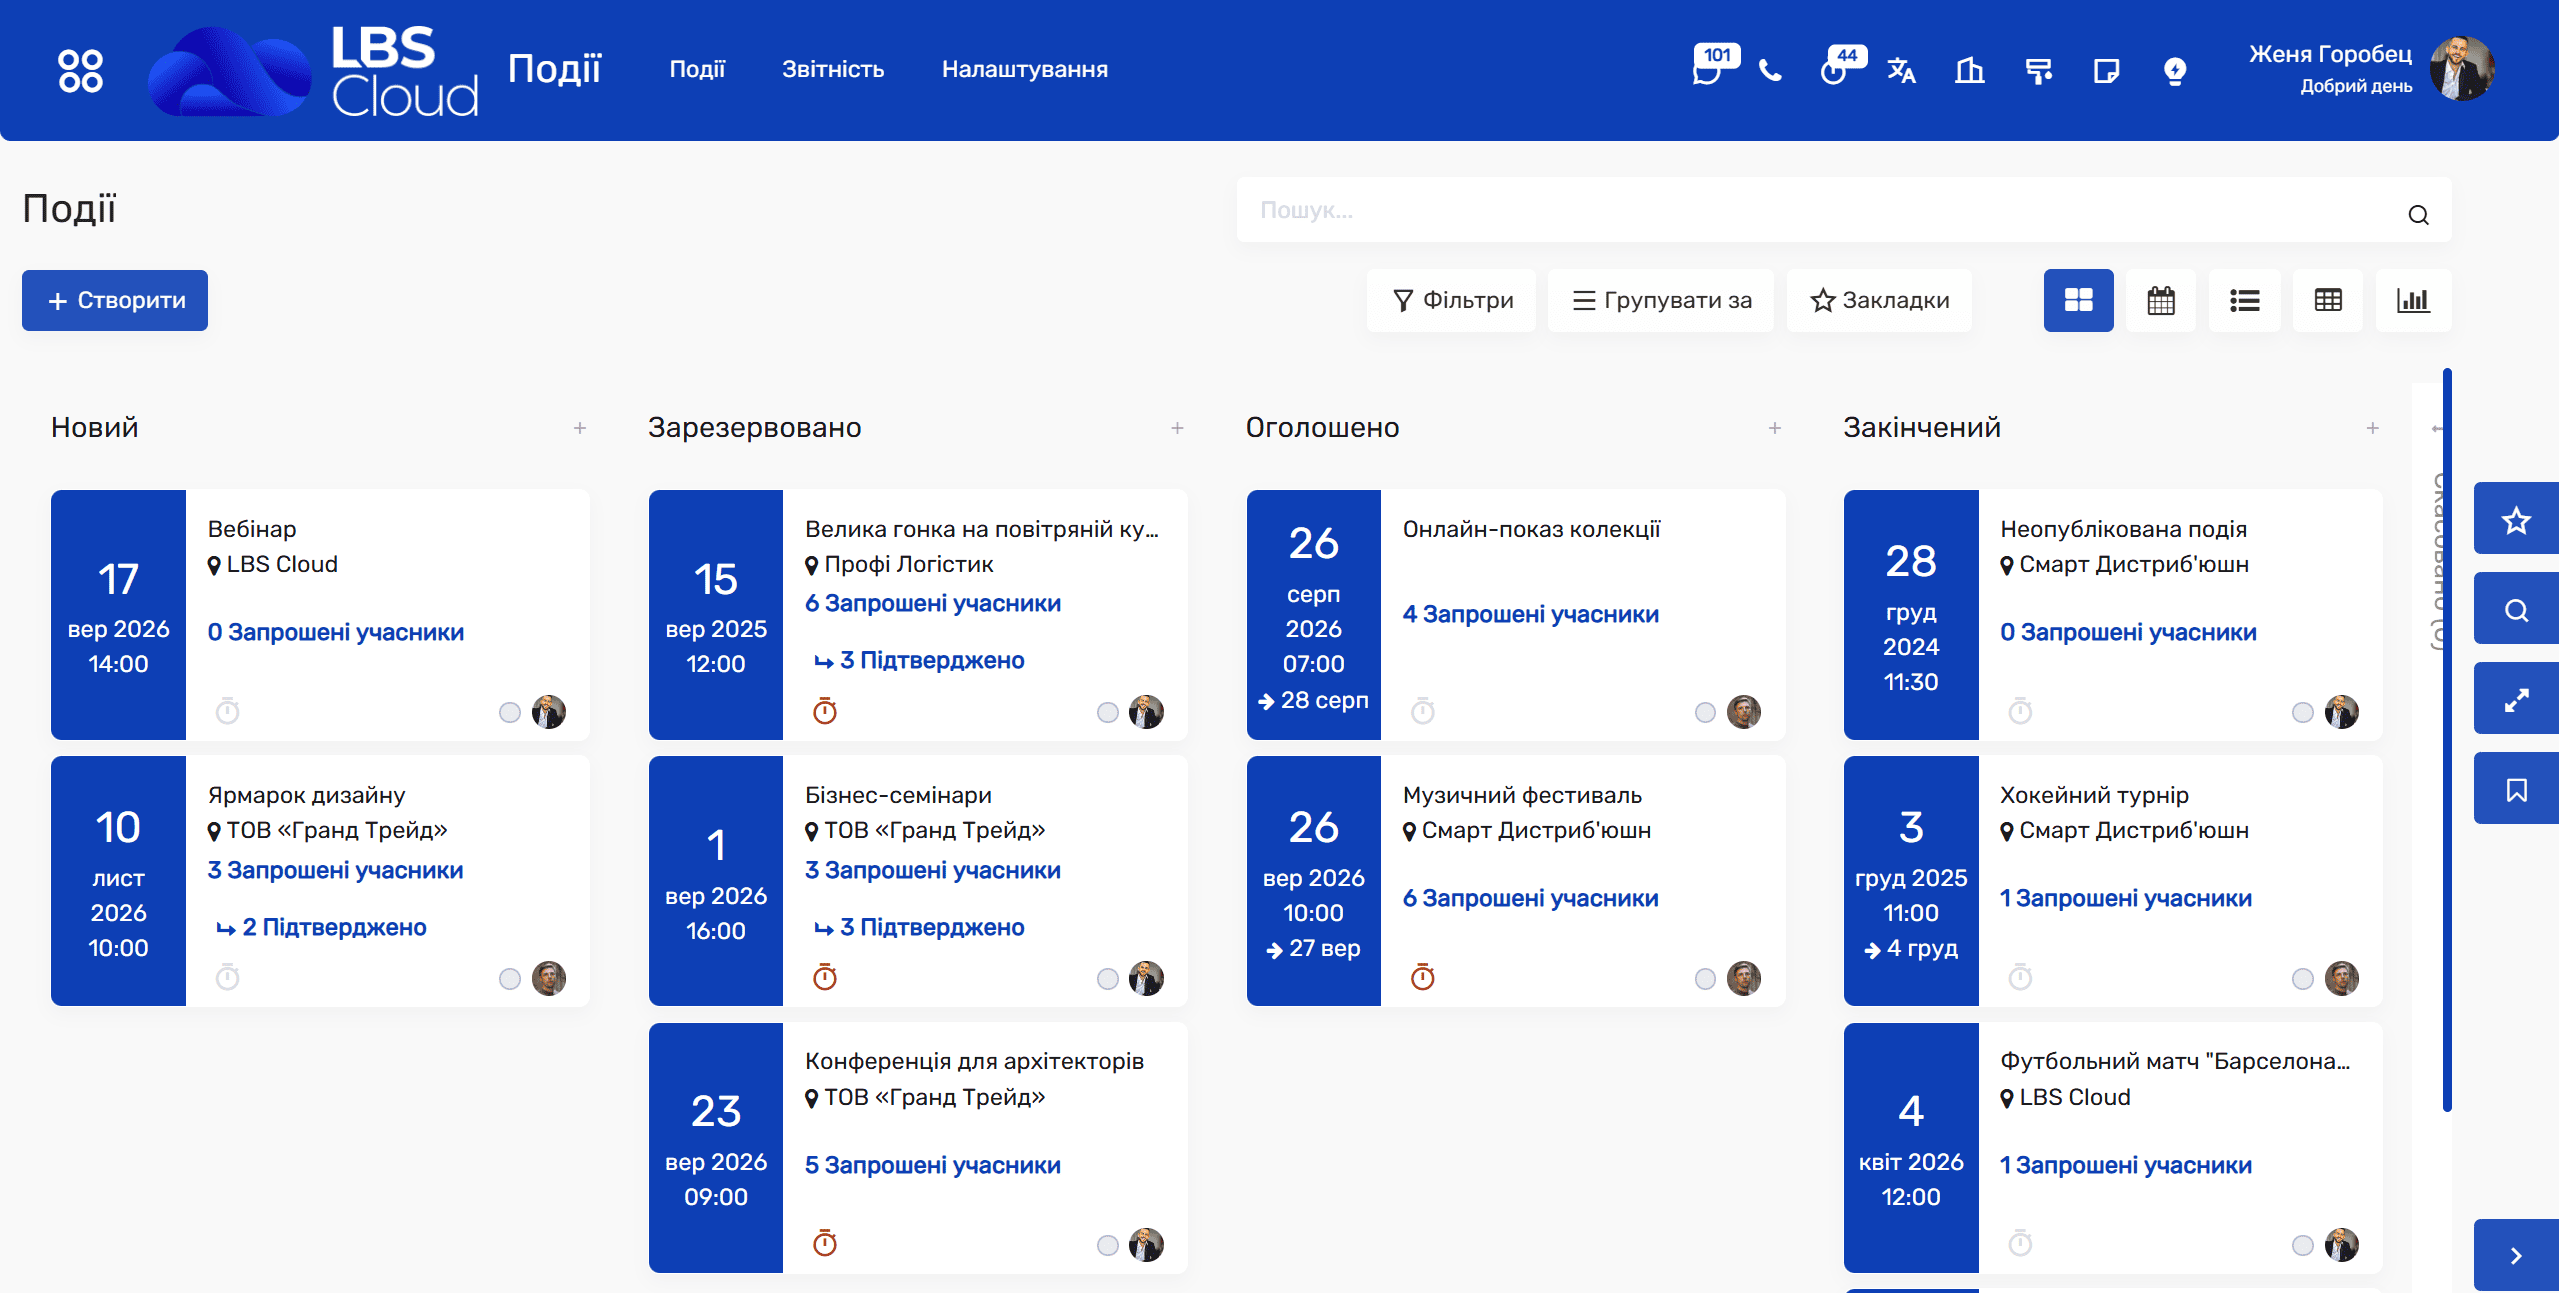Screen dimensions: 2559x1293
Task: Click the lightbulb ideas icon
Action: coord(2174,71)
